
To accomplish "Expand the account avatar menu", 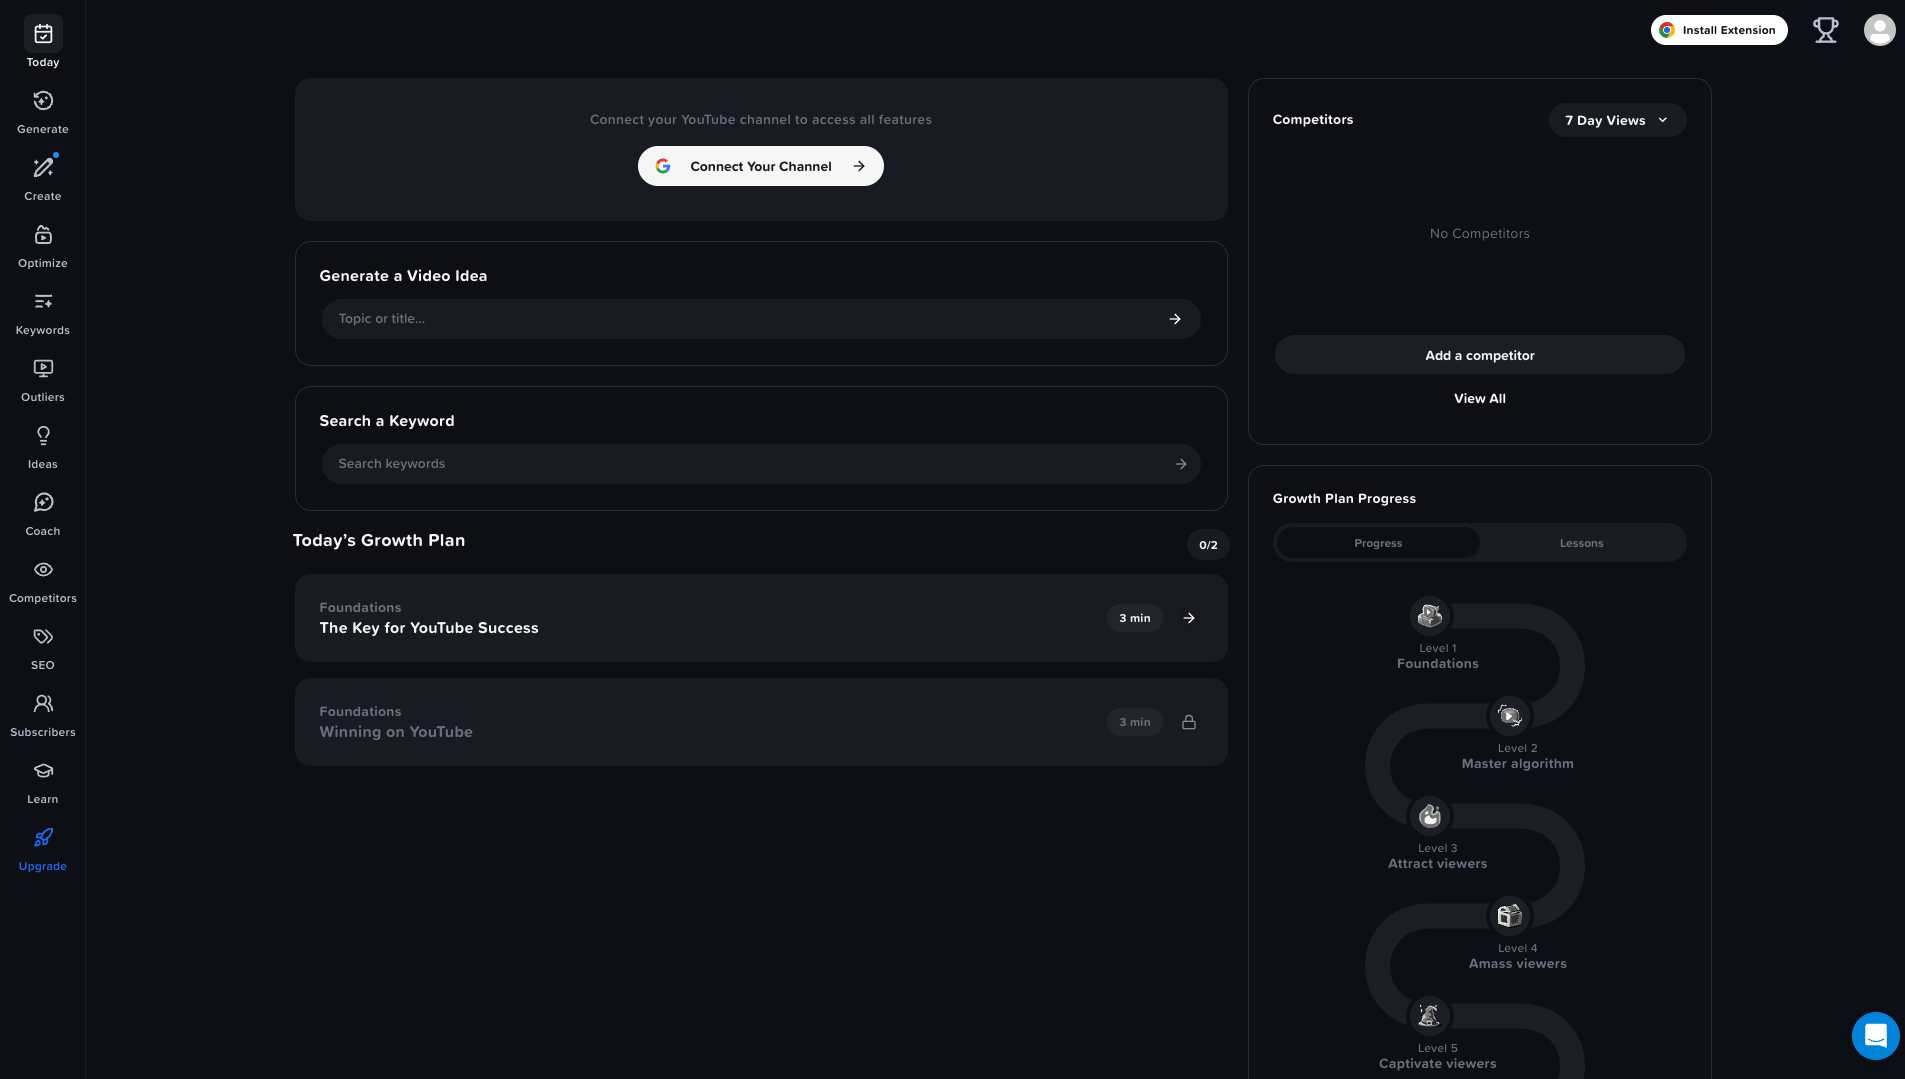I will coord(1879,30).
